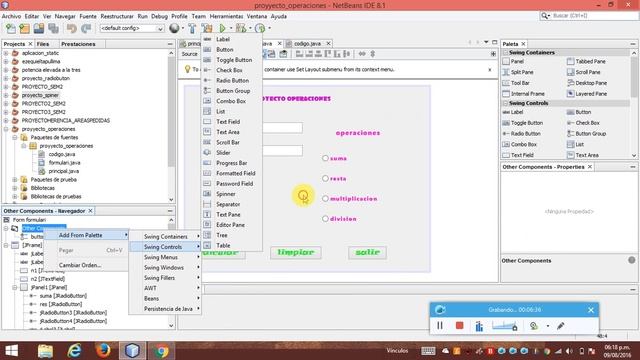Run the project with green play icon
This screenshot has width=640, height=360.
pyautogui.click(x=222, y=28)
